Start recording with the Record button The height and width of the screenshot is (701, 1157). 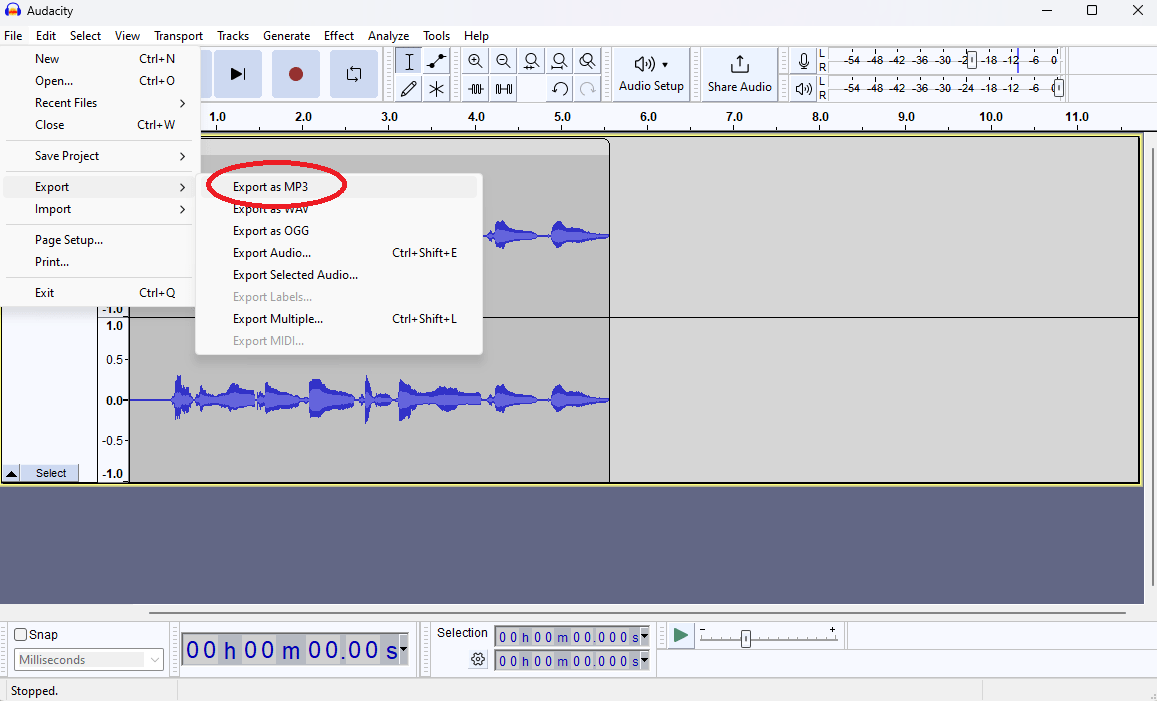pos(296,74)
